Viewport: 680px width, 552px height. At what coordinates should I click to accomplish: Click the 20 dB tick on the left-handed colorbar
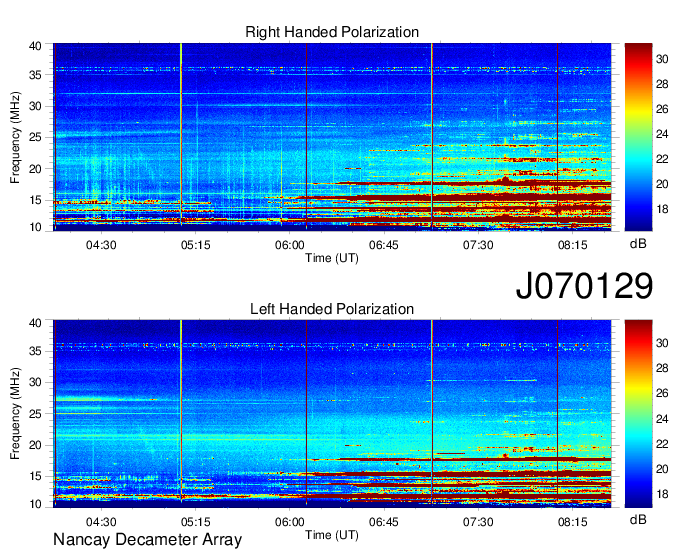(x=662, y=469)
